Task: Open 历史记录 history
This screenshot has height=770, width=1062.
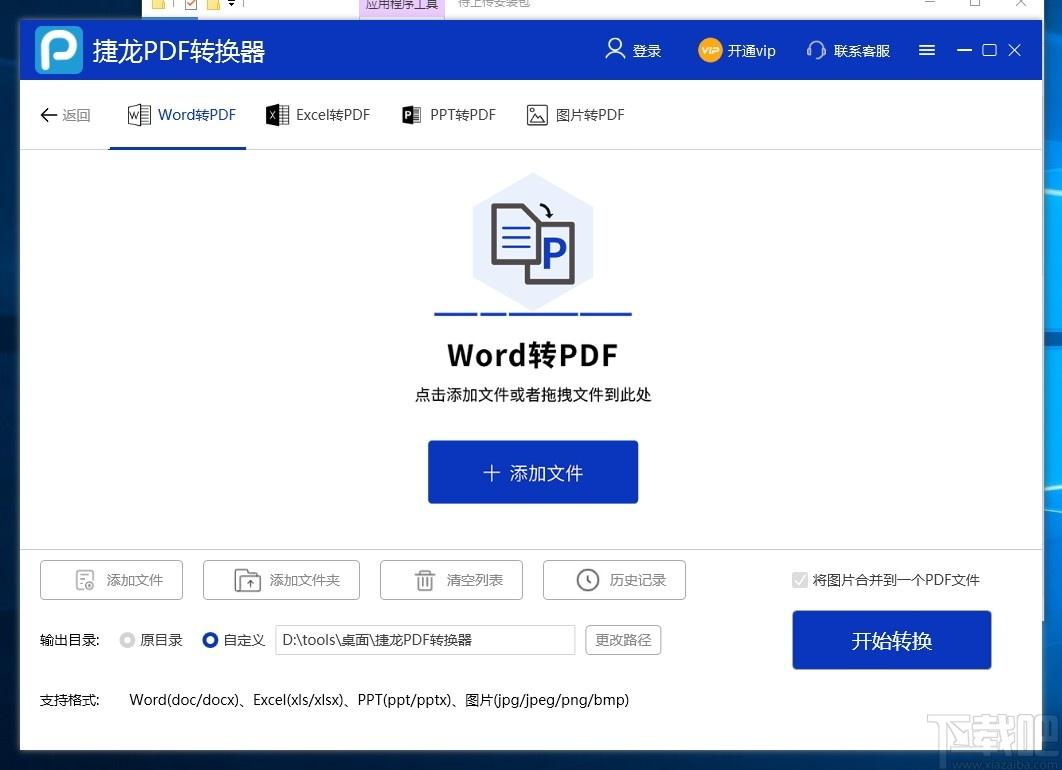Action: coord(614,580)
